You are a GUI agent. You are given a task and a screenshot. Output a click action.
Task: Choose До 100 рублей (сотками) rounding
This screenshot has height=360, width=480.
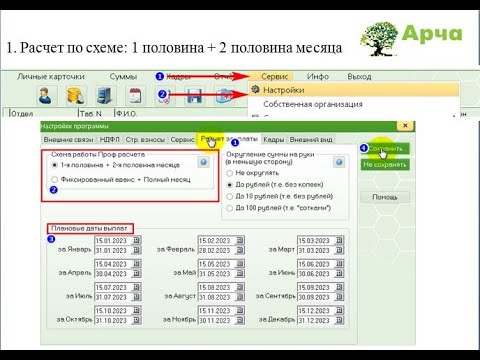pos(279,208)
